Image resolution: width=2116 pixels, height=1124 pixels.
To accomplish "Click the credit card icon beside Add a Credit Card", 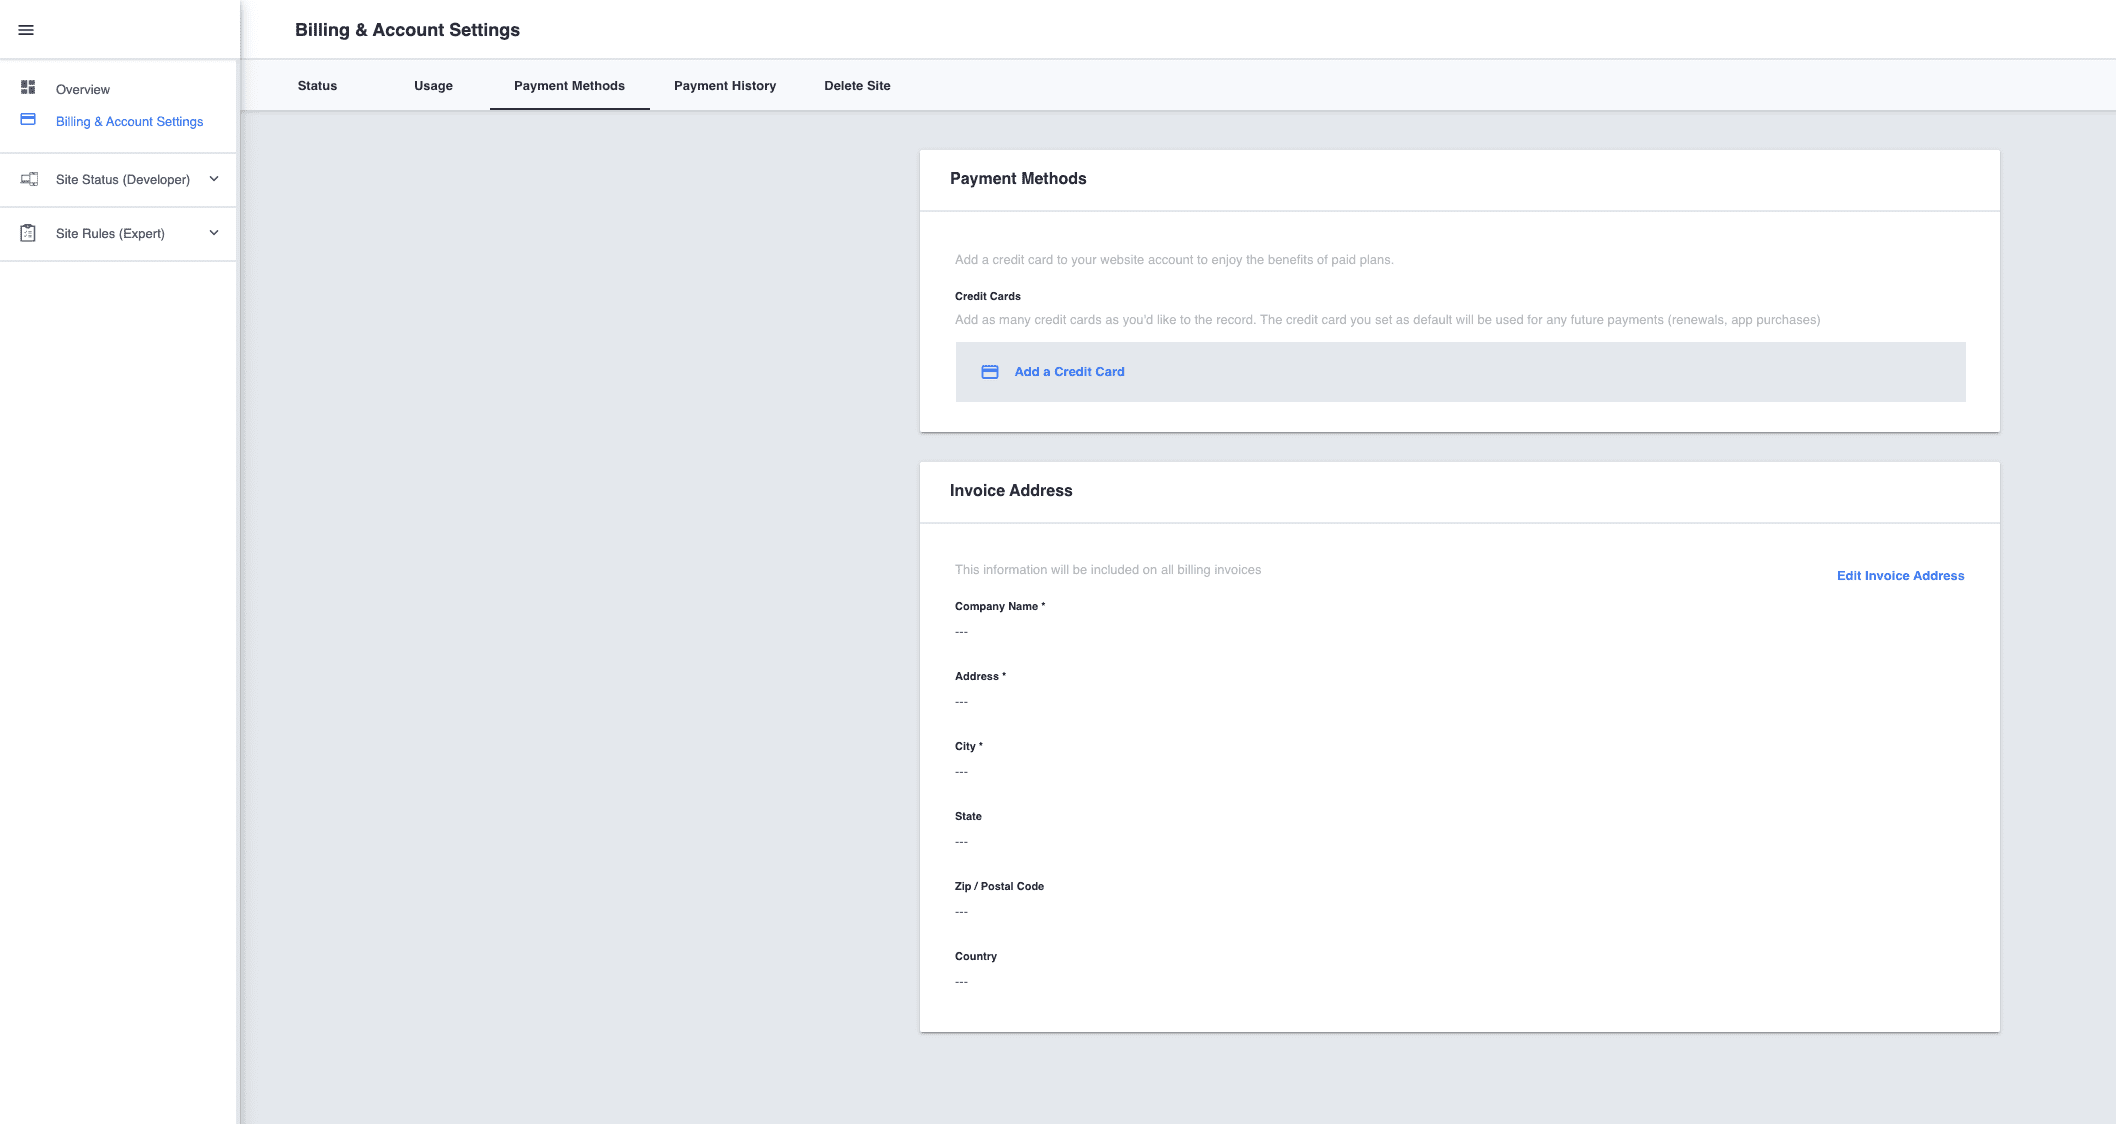I will tap(989, 372).
